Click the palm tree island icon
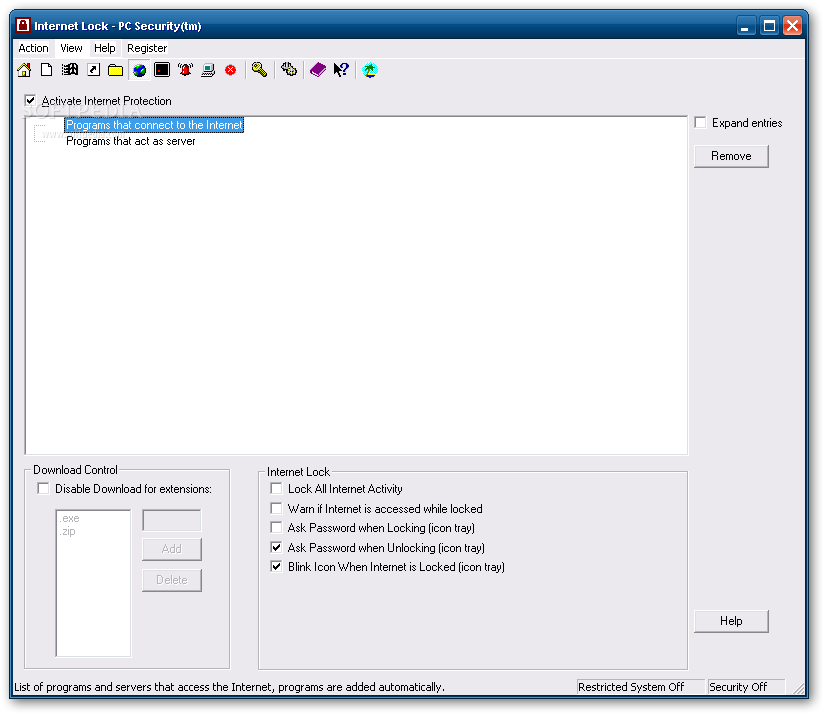This screenshot has height=714, width=824. point(370,70)
